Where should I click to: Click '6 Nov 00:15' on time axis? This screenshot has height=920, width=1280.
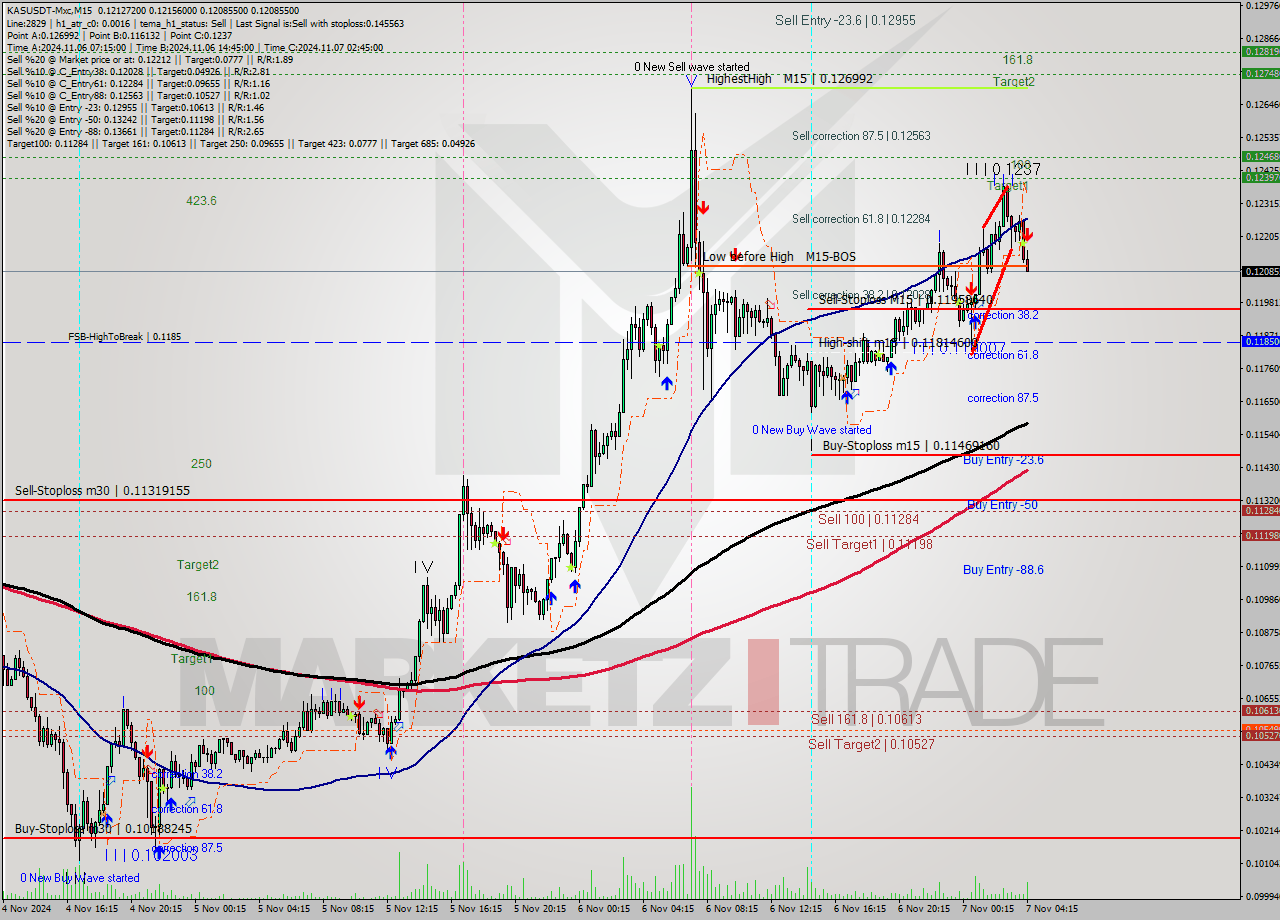tap(605, 909)
